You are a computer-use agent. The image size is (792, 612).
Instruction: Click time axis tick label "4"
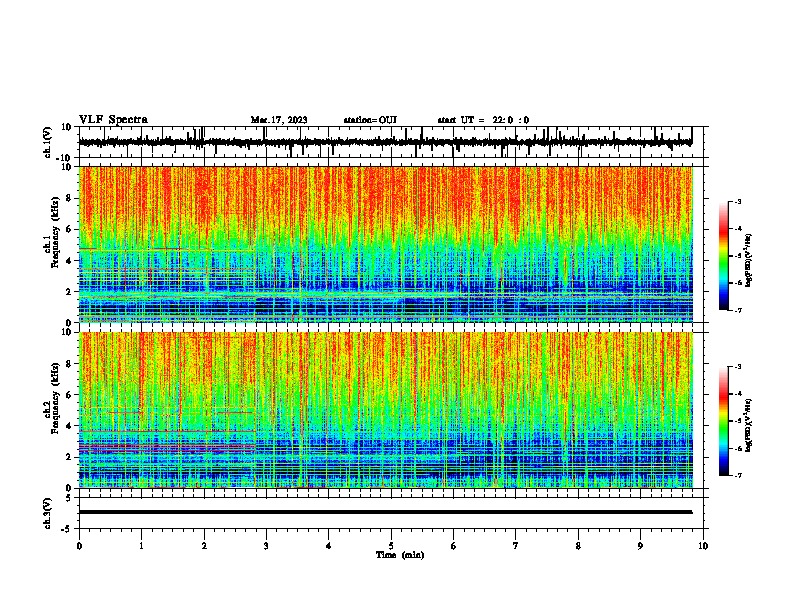(x=329, y=546)
